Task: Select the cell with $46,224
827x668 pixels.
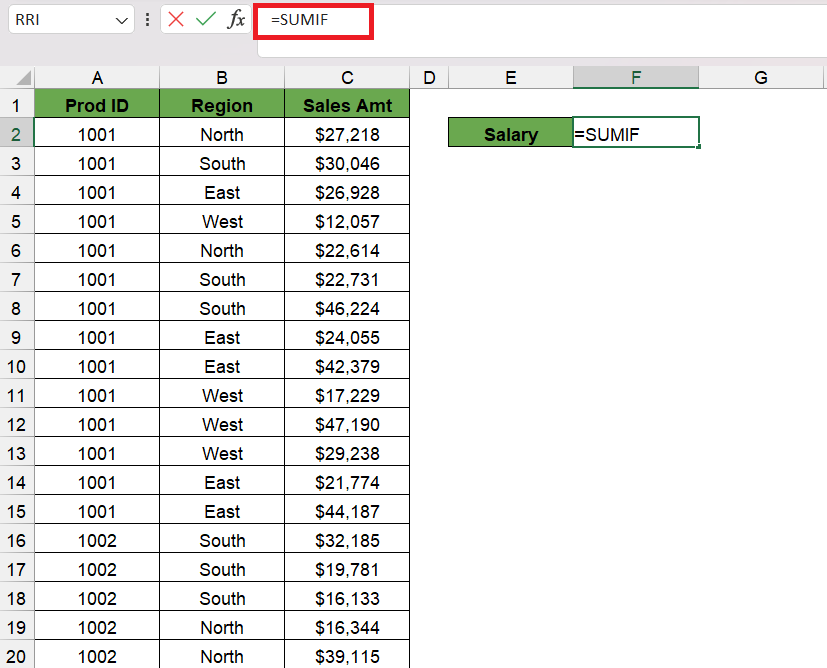Action: click(347, 308)
